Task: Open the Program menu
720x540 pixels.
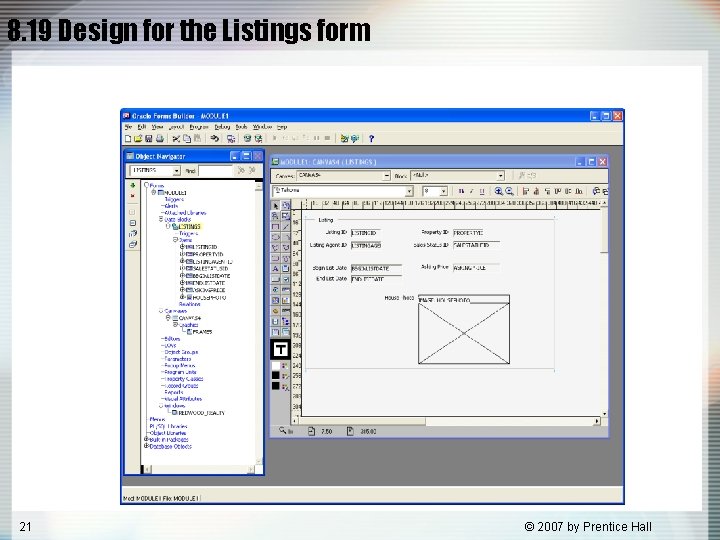Action: tap(199, 127)
